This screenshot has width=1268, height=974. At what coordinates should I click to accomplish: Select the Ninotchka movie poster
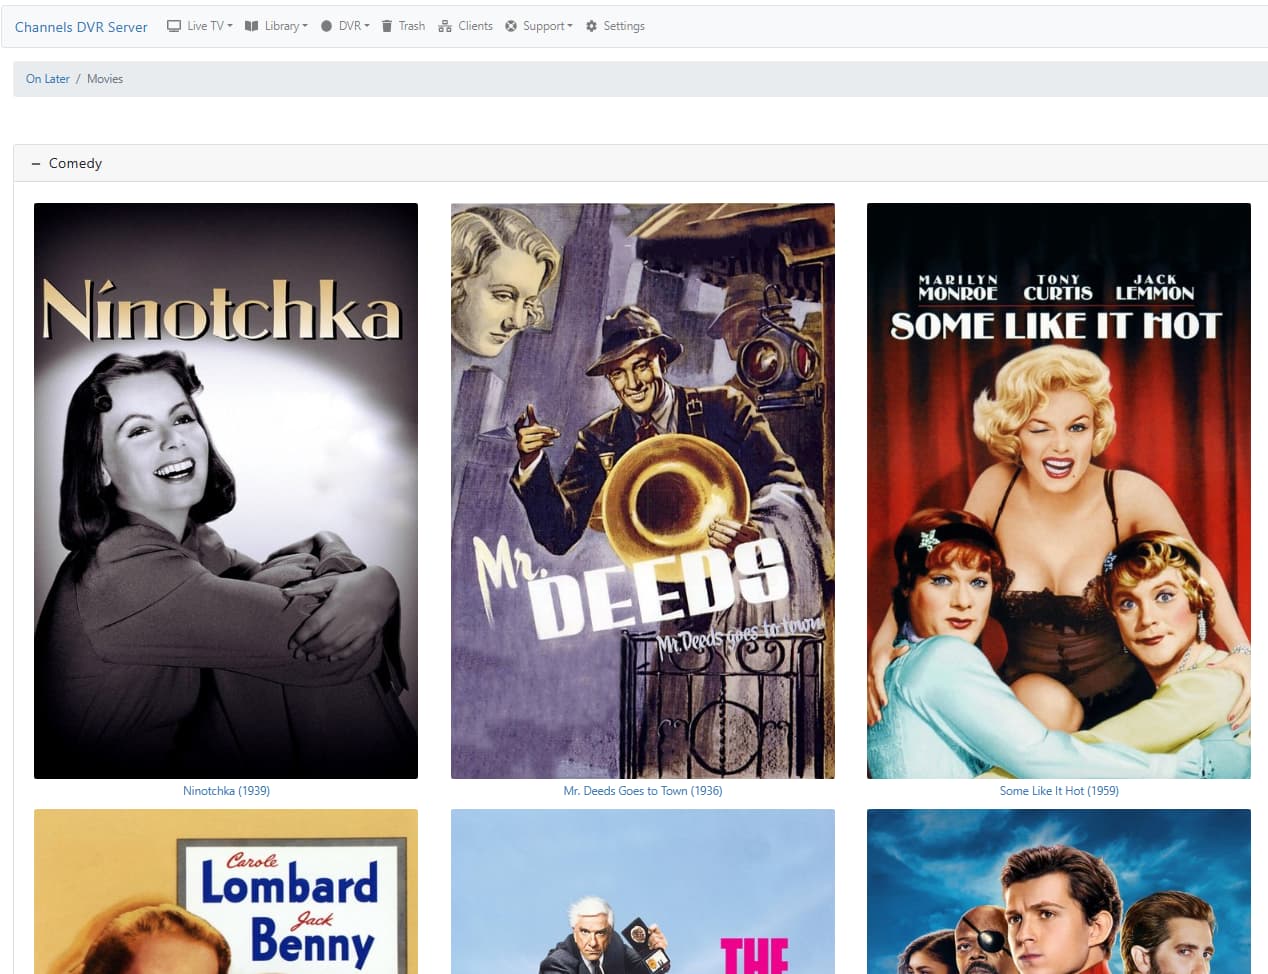pyautogui.click(x=226, y=490)
